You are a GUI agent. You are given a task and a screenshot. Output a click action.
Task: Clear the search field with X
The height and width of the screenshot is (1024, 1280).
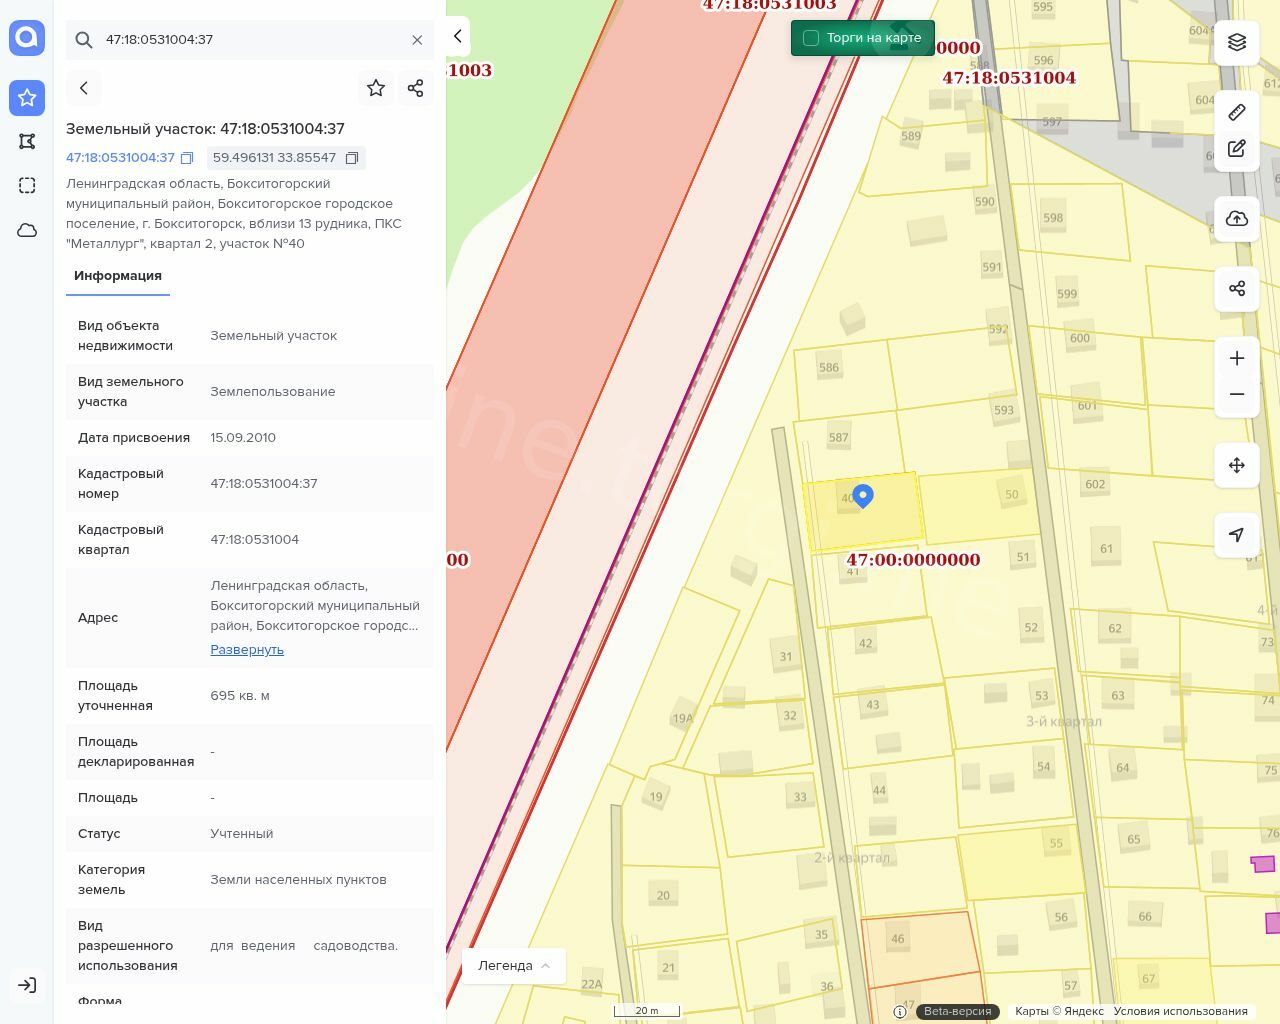point(417,40)
